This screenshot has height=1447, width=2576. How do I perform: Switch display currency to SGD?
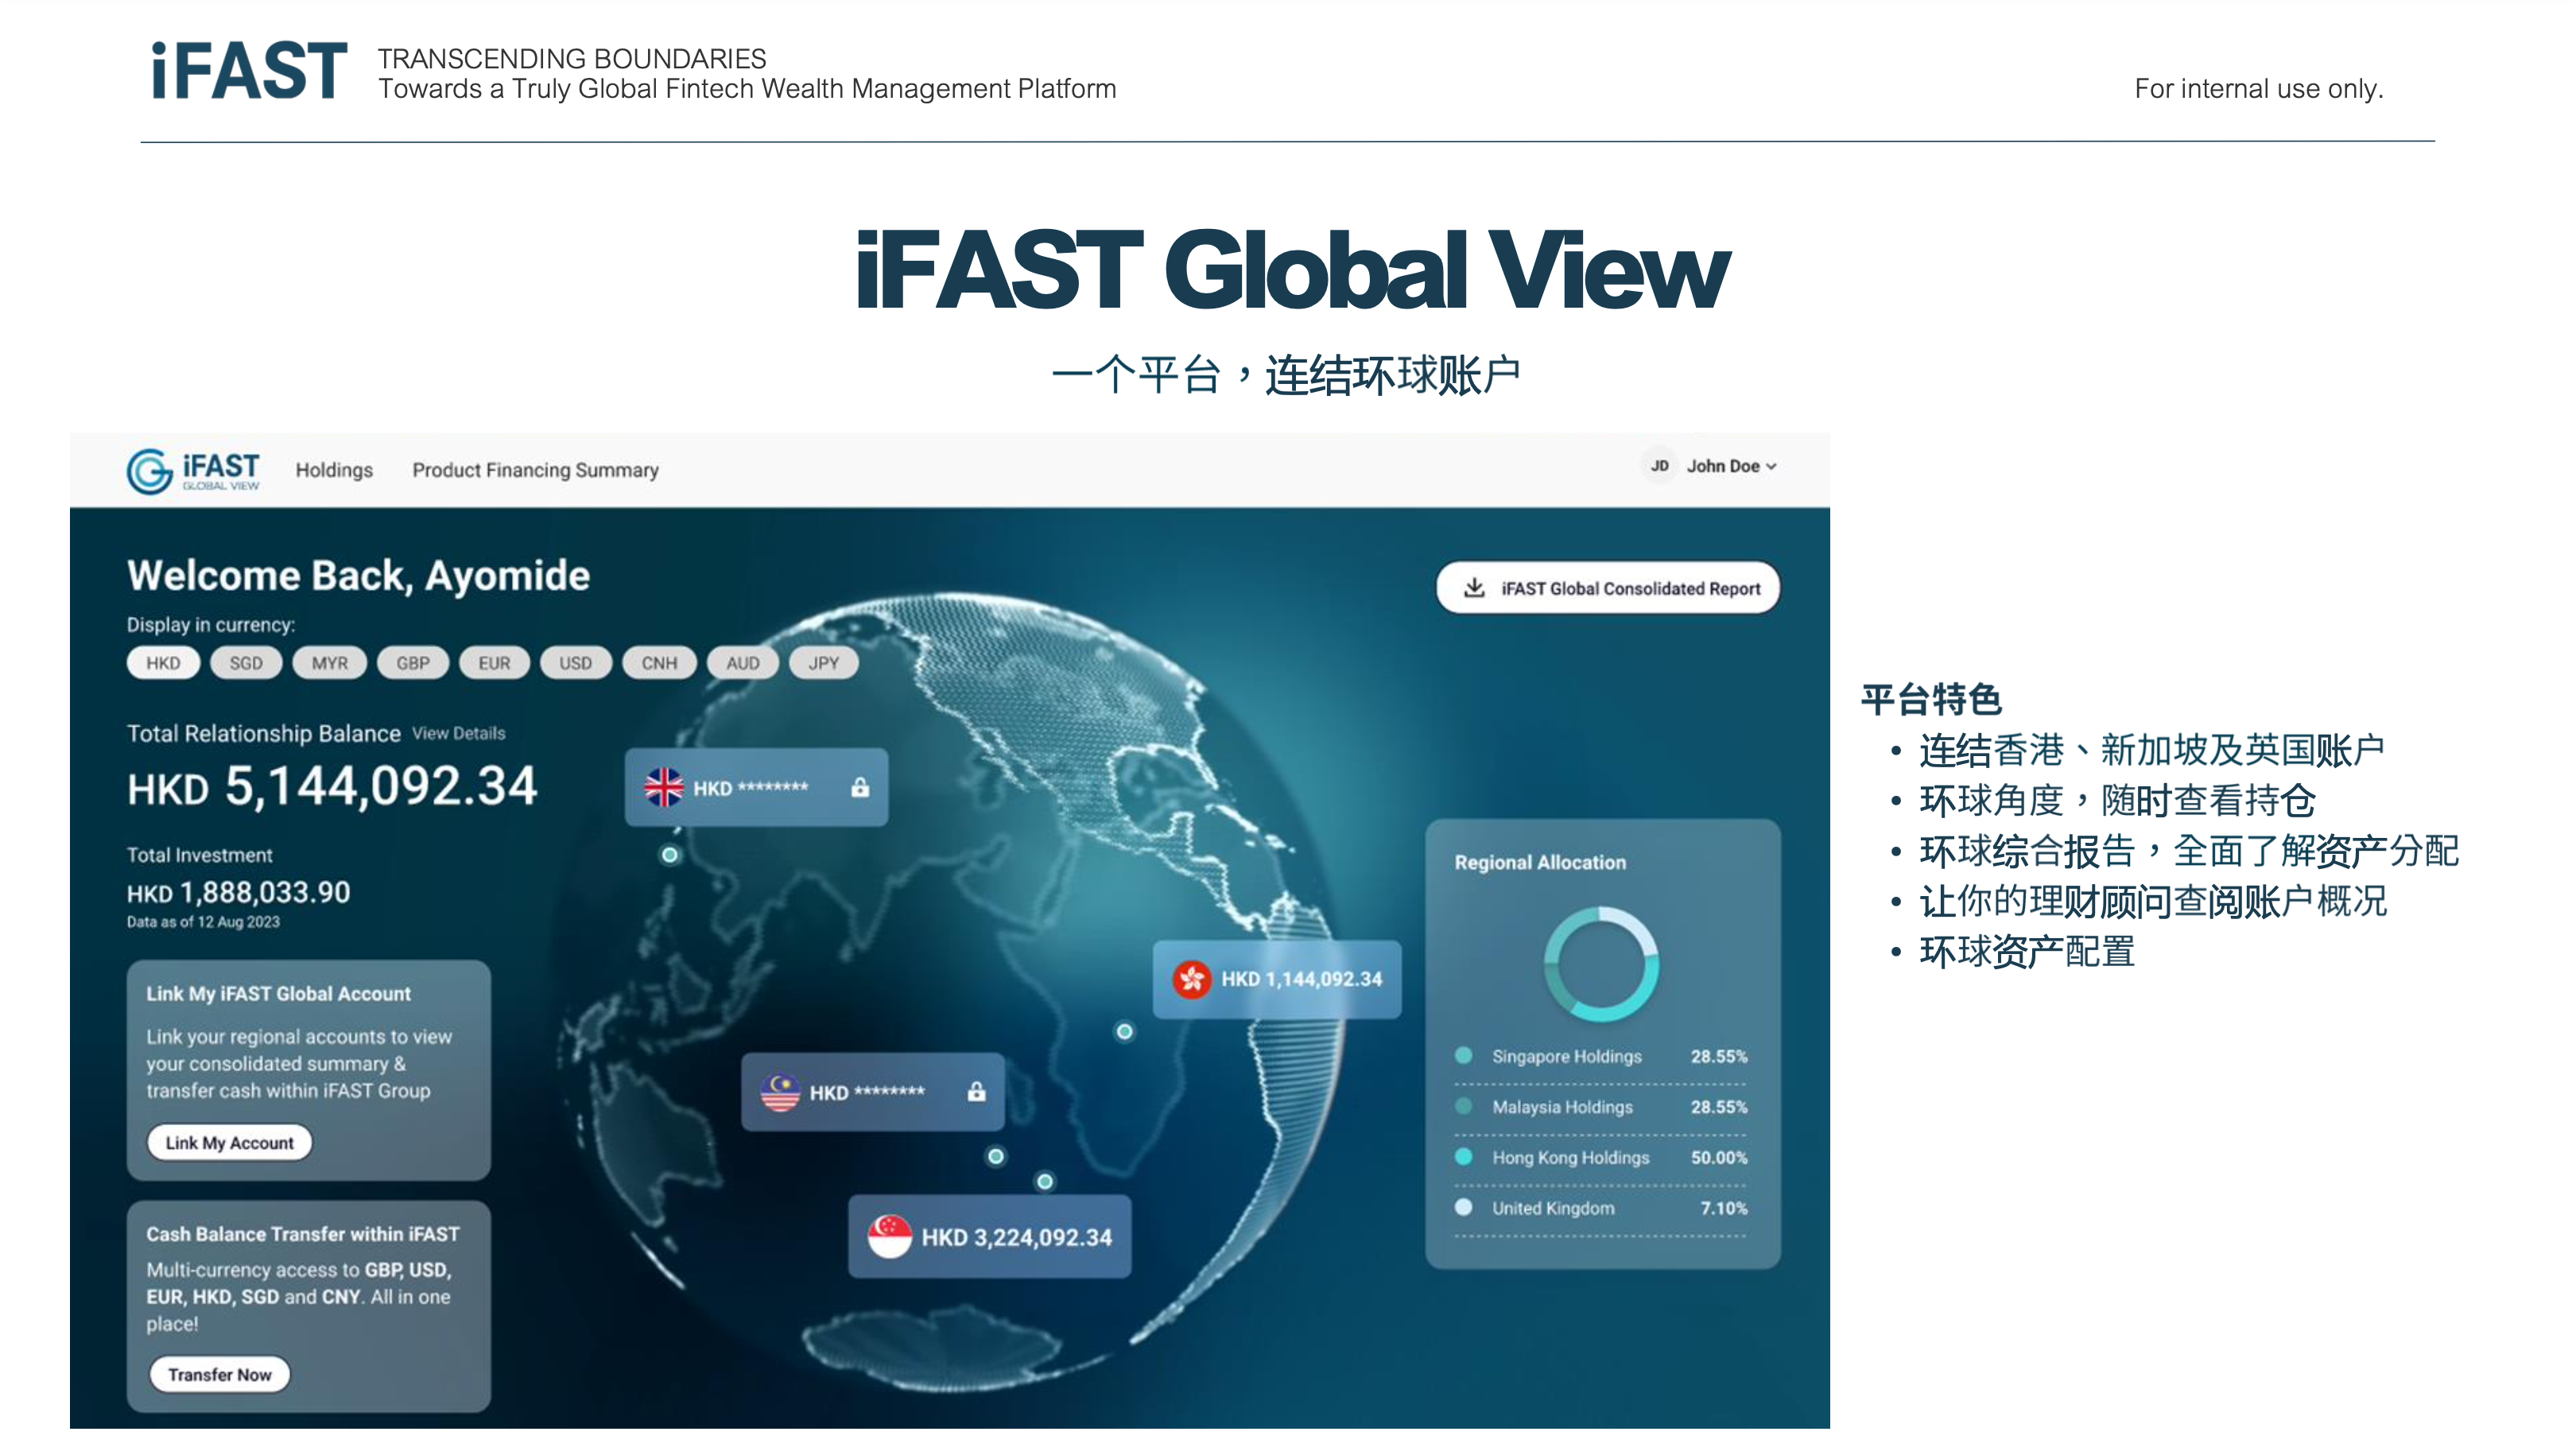pyautogui.click(x=246, y=663)
